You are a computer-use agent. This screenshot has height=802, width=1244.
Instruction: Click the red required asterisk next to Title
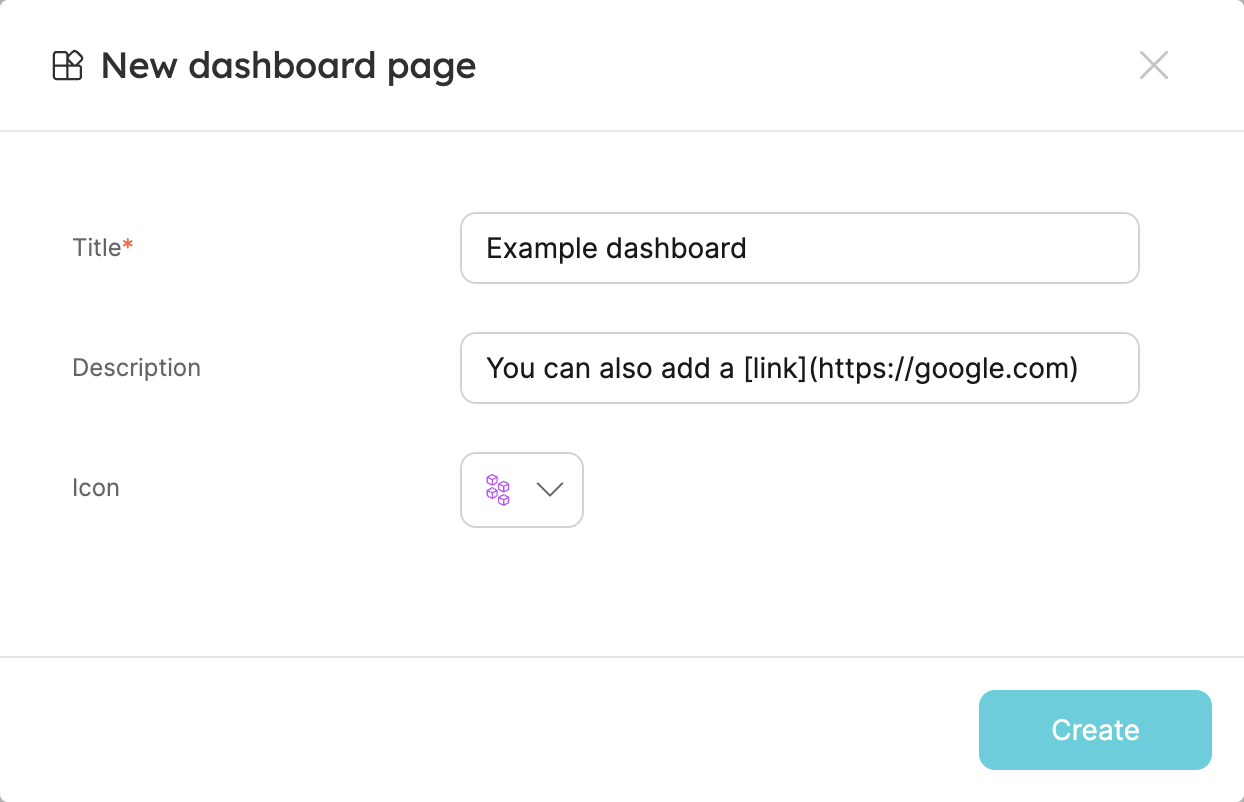128,246
